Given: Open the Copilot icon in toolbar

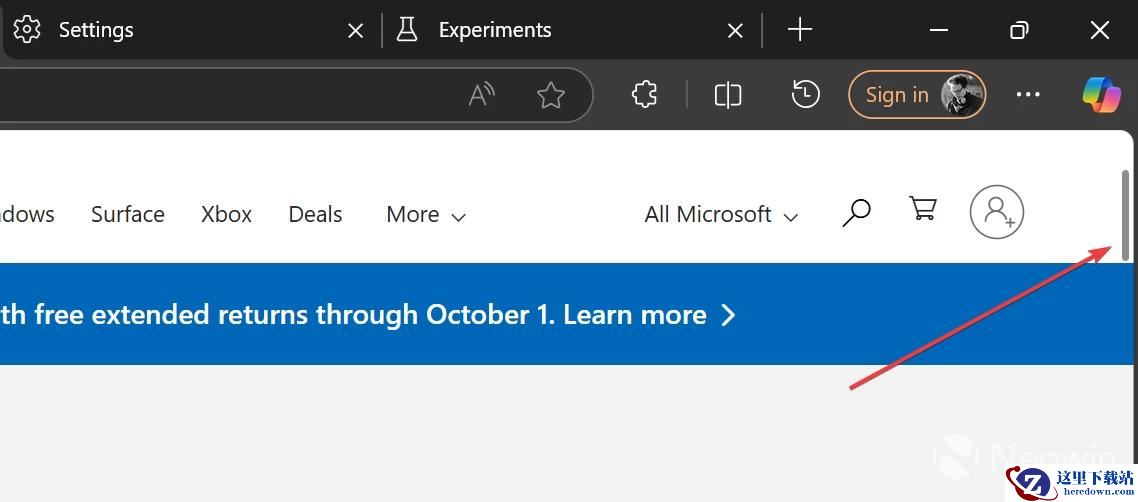Looking at the screenshot, I should click(x=1102, y=94).
